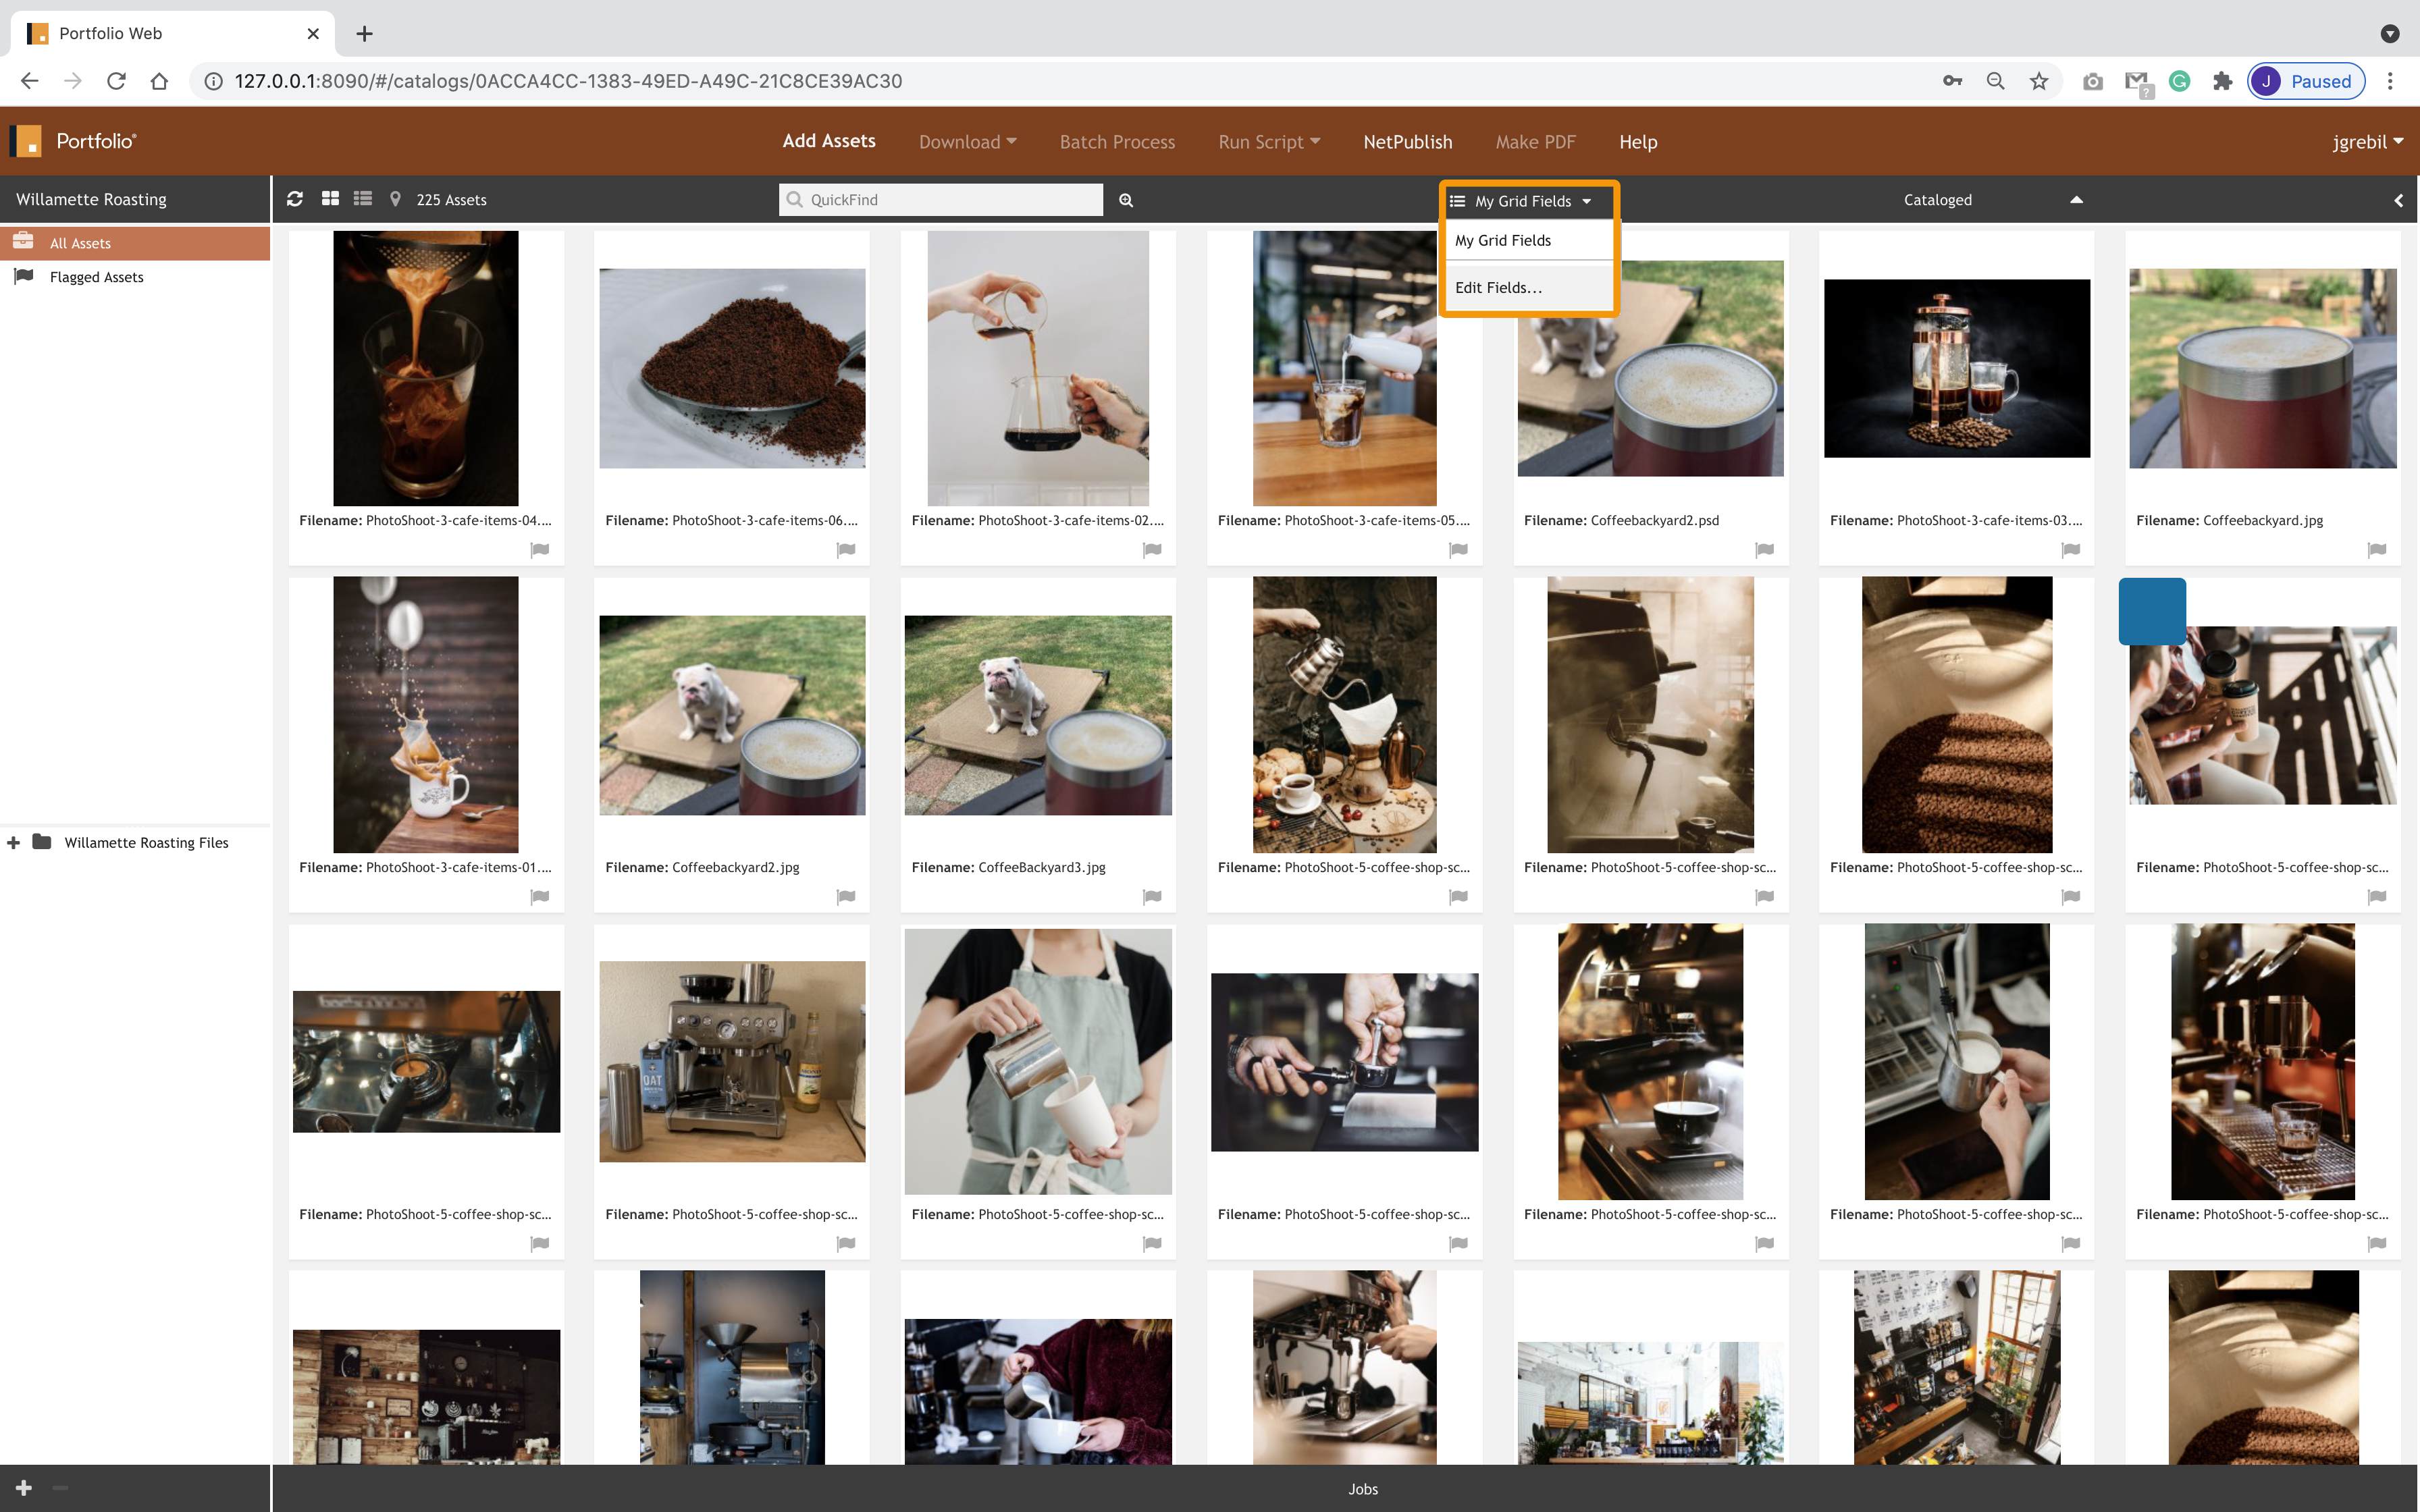Click the saved passwords key icon
This screenshot has width=2420, height=1512.
point(1952,81)
